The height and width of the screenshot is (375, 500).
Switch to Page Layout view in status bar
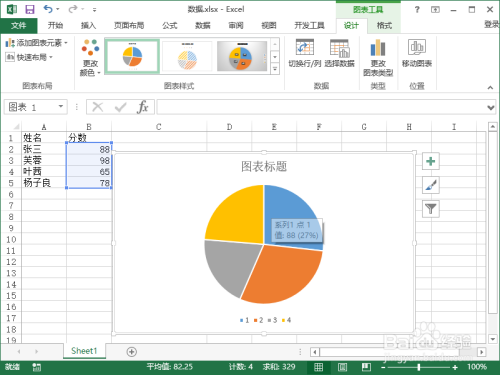point(342,367)
